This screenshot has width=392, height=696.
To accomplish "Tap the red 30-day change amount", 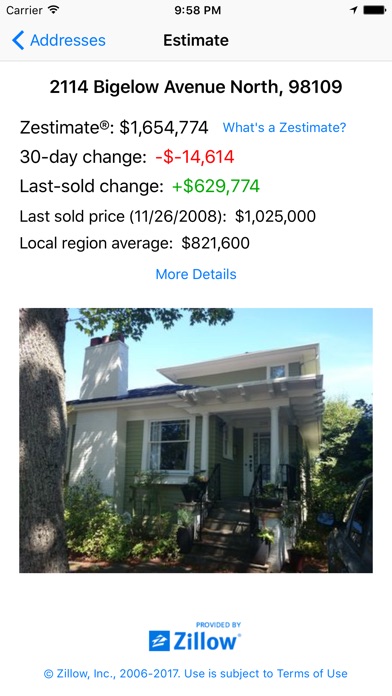I will click(x=195, y=157).
